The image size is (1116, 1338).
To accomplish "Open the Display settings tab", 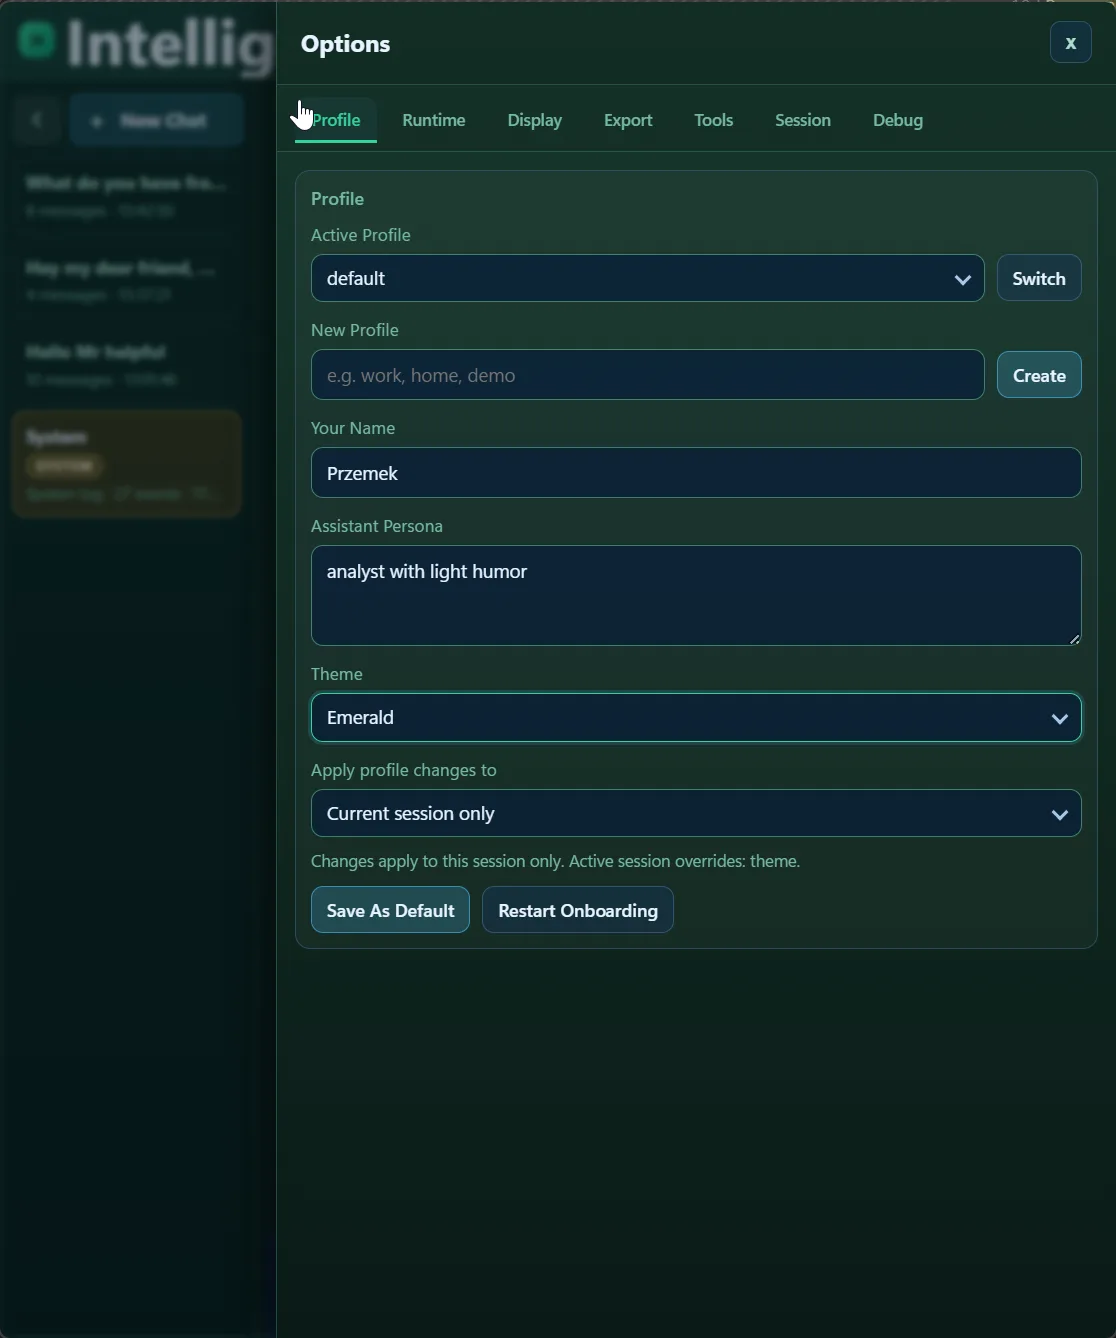I will (x=534, y=120).
